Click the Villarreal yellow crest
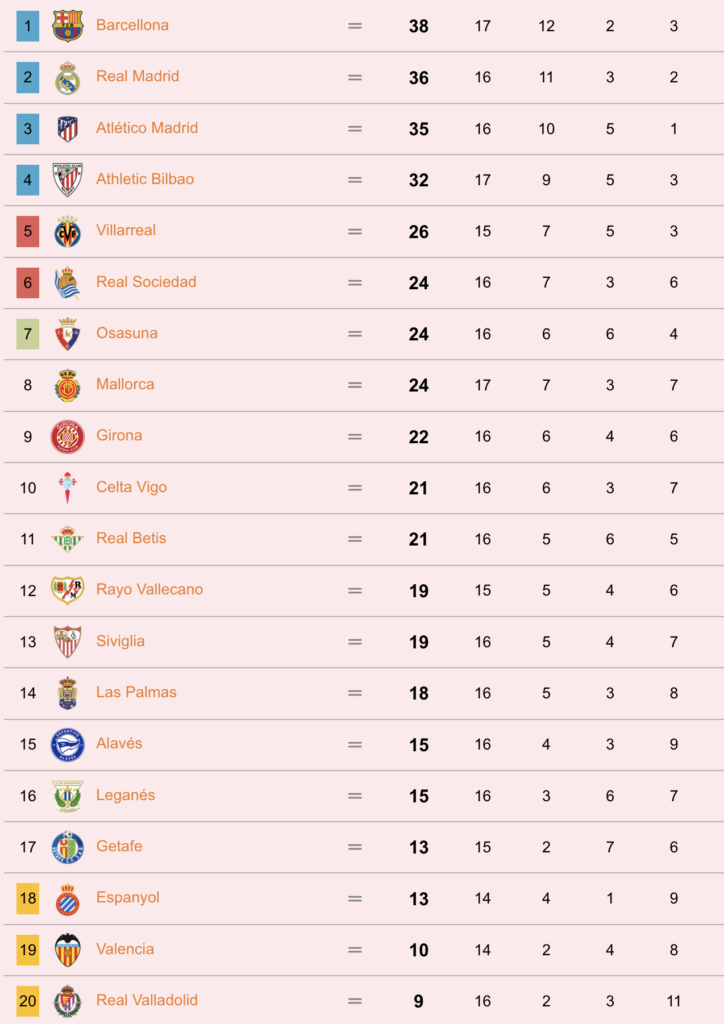Viewport: 724px width, 1024px height. 68,231
